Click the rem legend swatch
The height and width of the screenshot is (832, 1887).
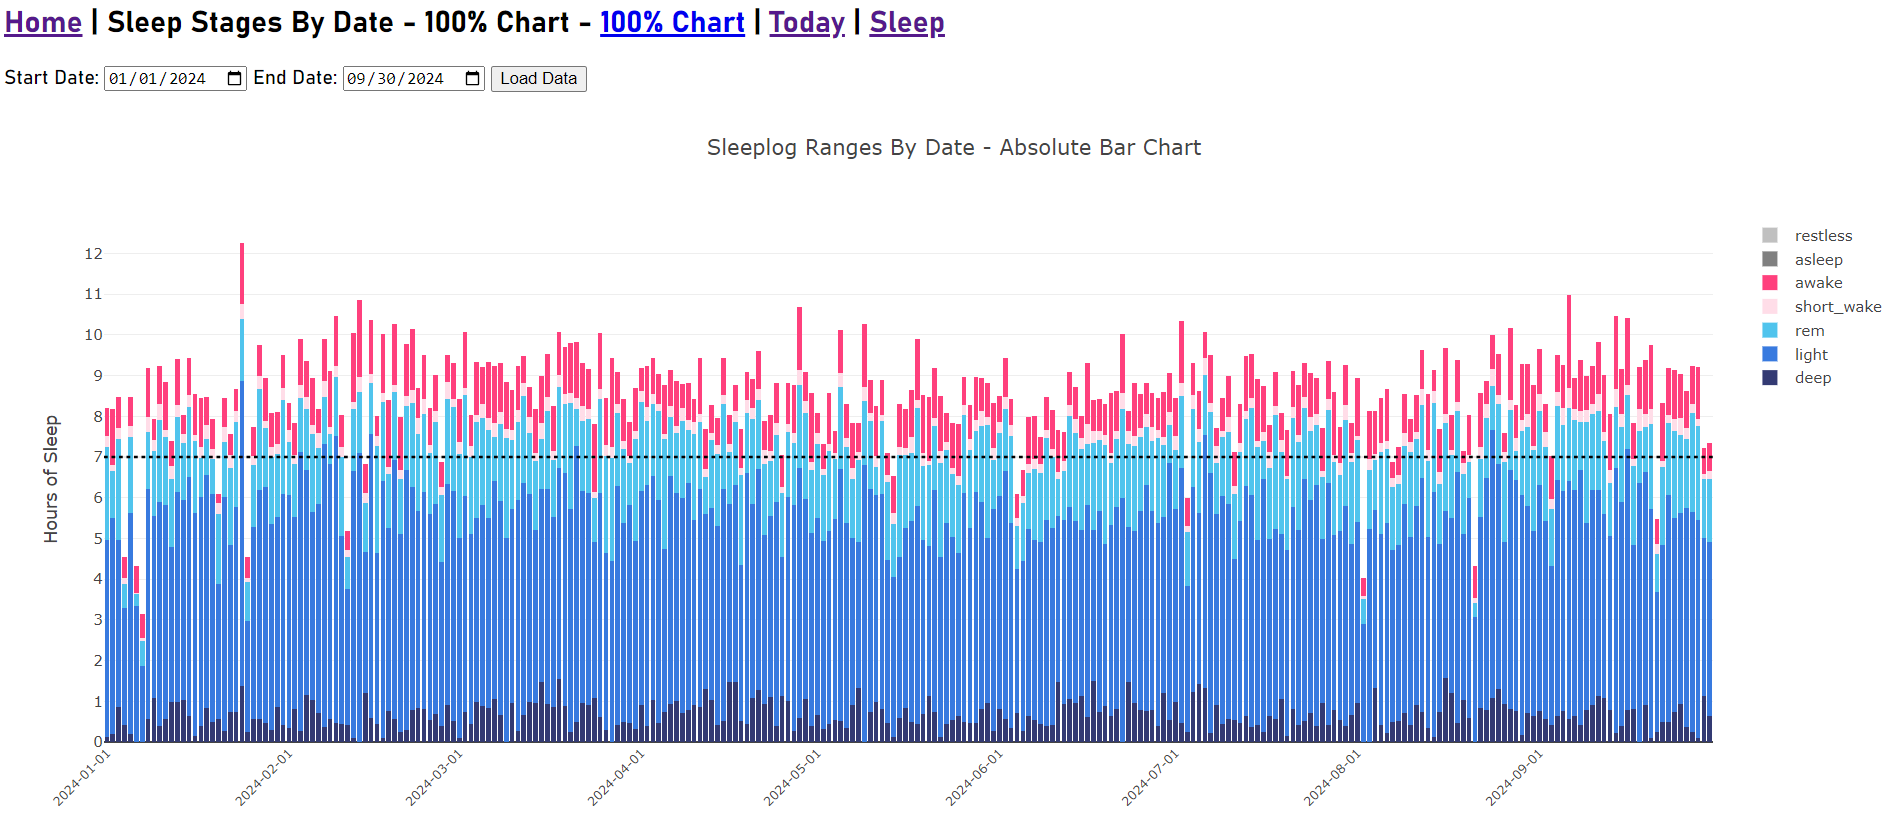point(1770,331)
